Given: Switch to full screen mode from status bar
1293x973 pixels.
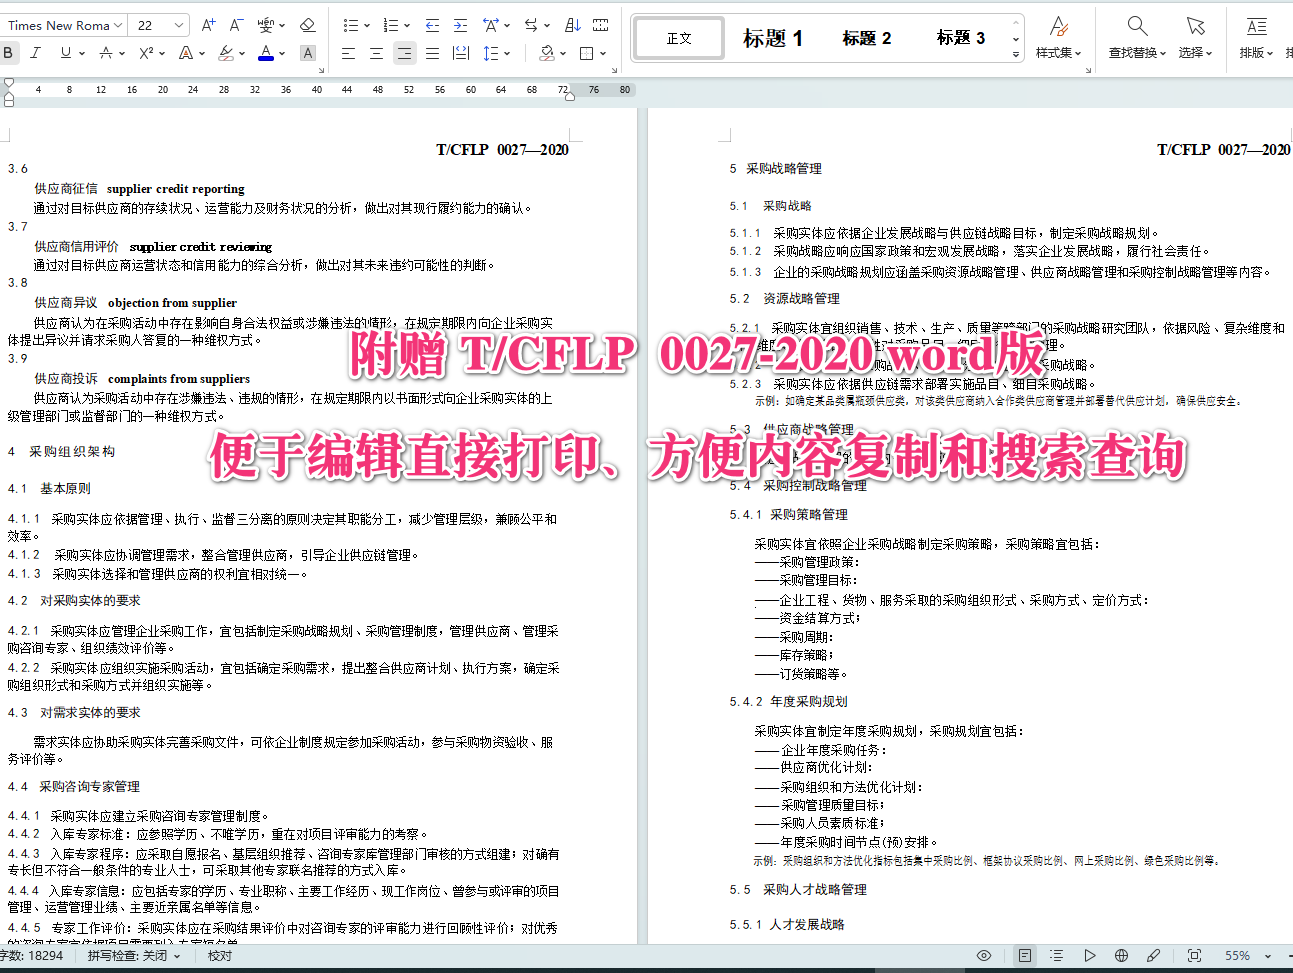Looking at the screenshot, I should click(1194, 955).
